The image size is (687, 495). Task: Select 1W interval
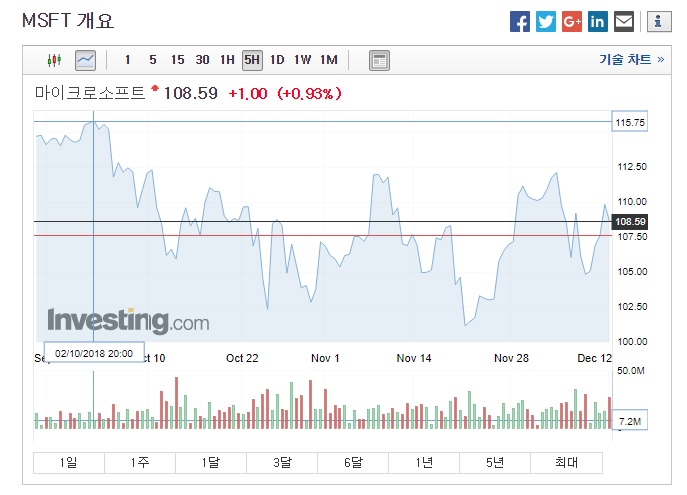point(302,60)
